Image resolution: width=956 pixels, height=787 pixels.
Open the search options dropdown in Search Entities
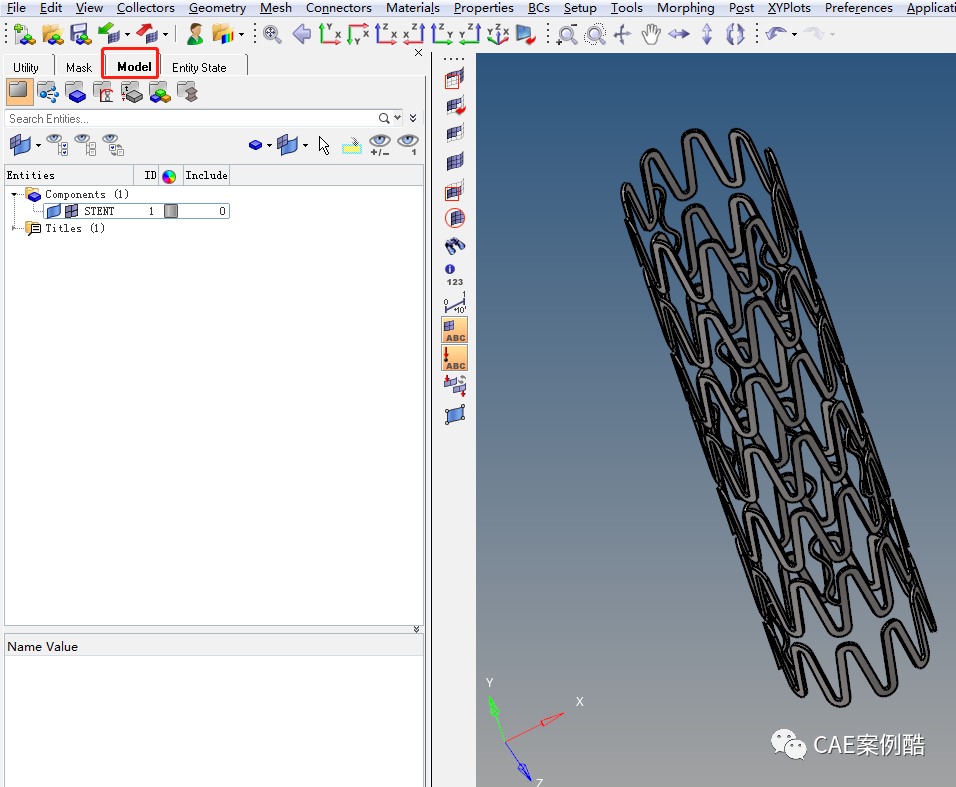(x=398, y=118)
